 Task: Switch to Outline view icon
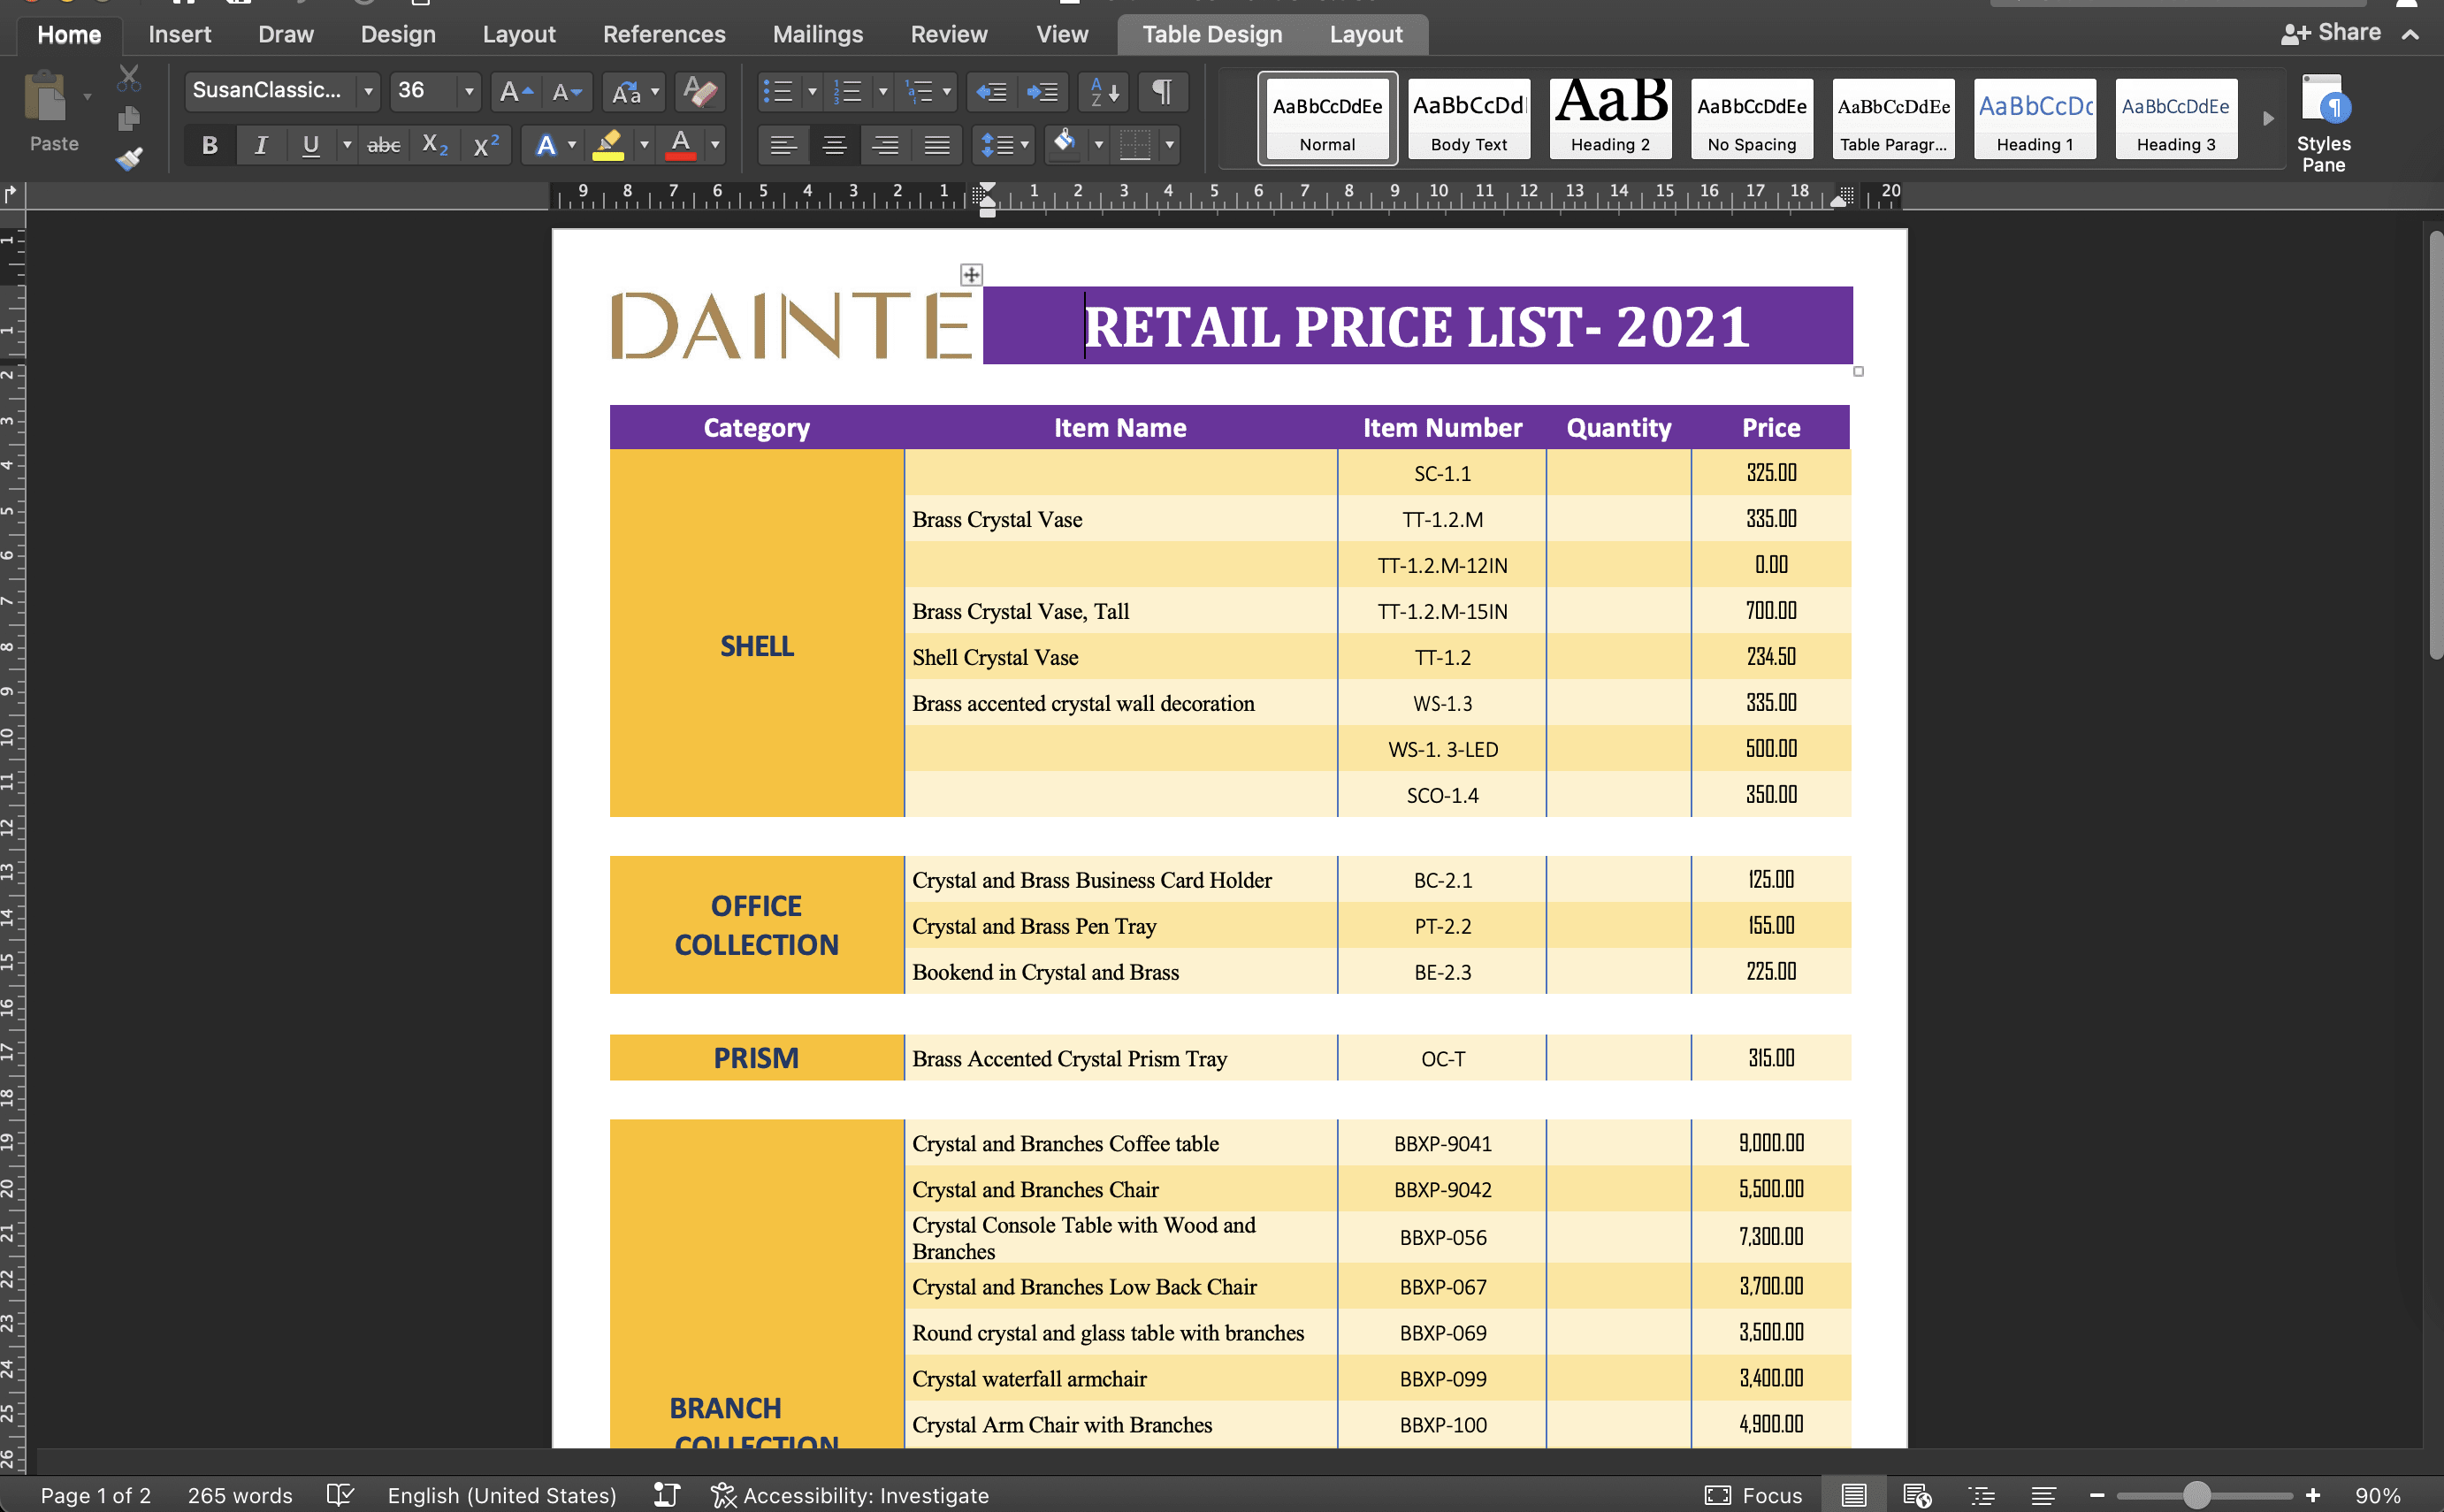1981,1494
